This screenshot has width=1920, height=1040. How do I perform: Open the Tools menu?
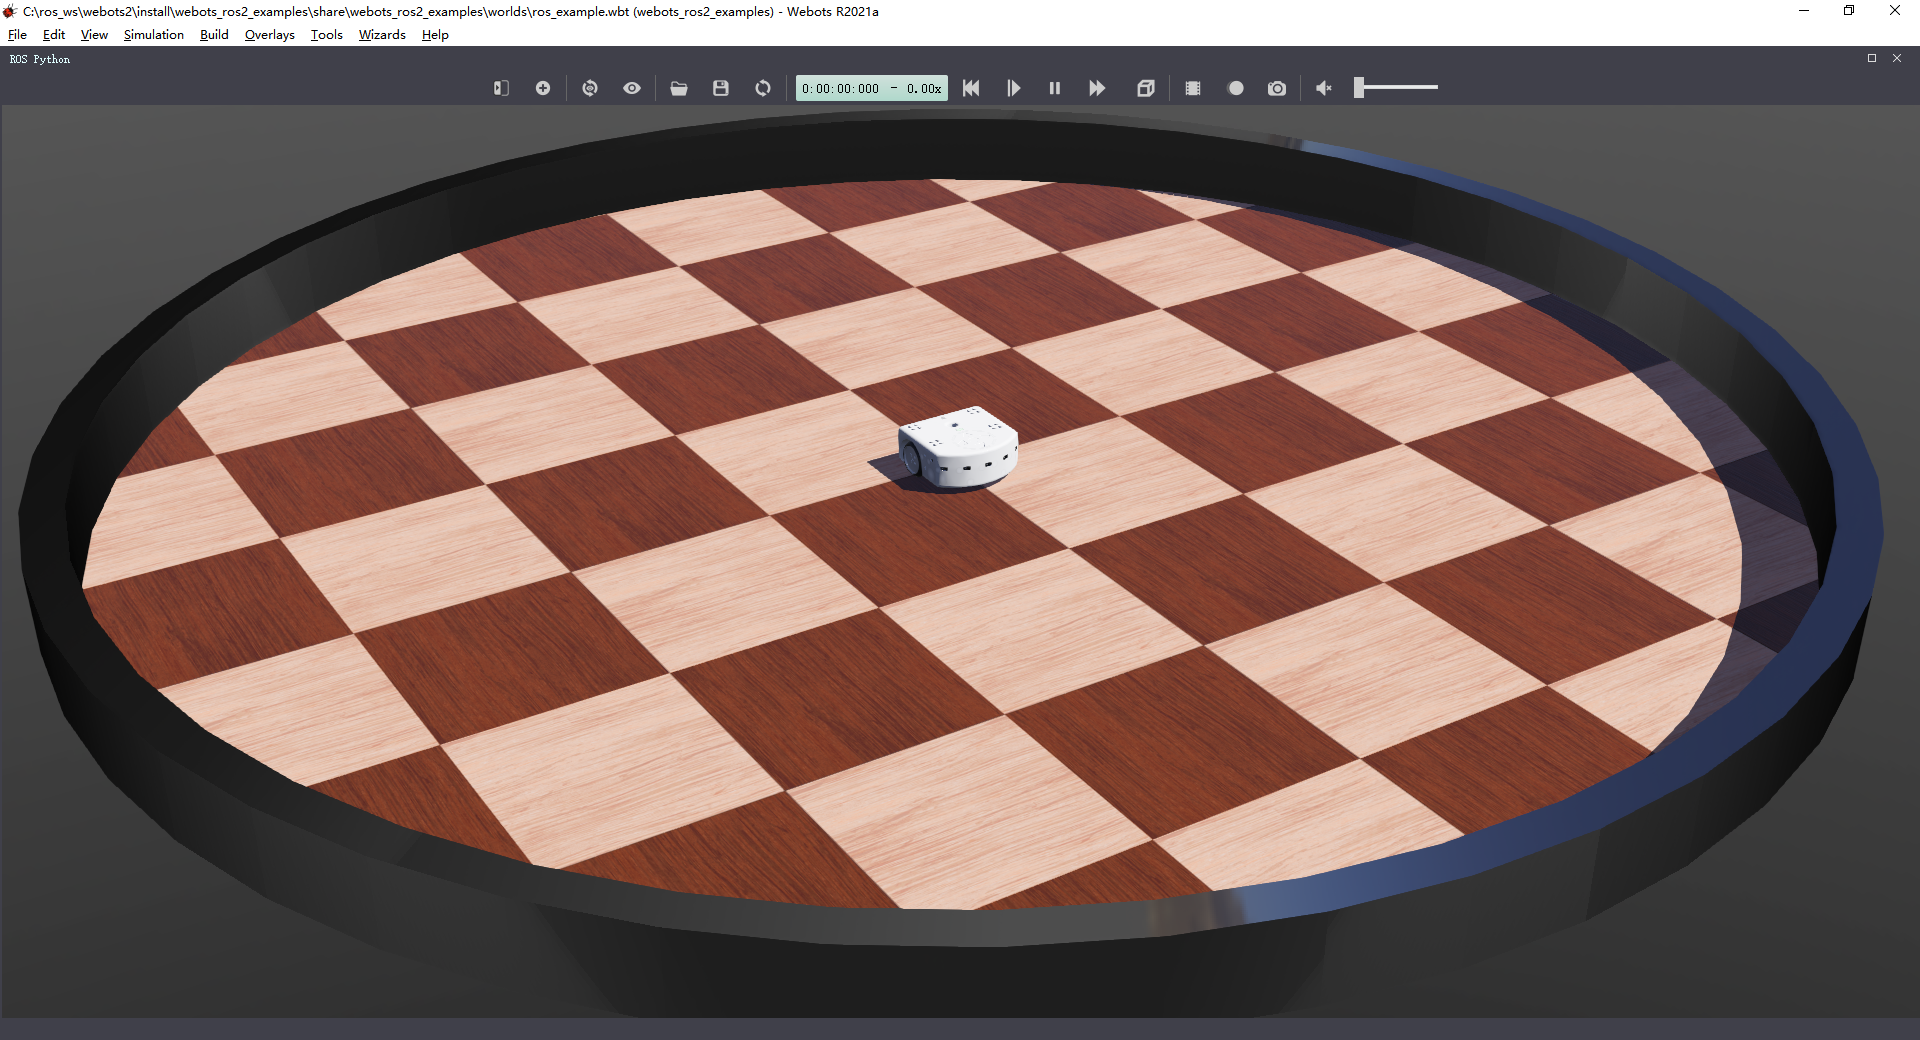(x=326, y=34)
